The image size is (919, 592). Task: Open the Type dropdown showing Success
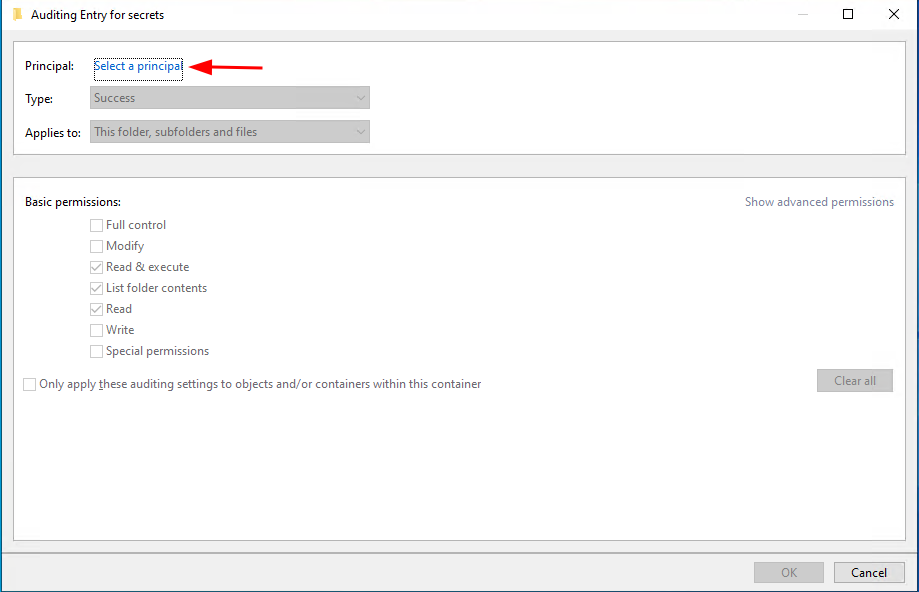(x=230, y=98)
